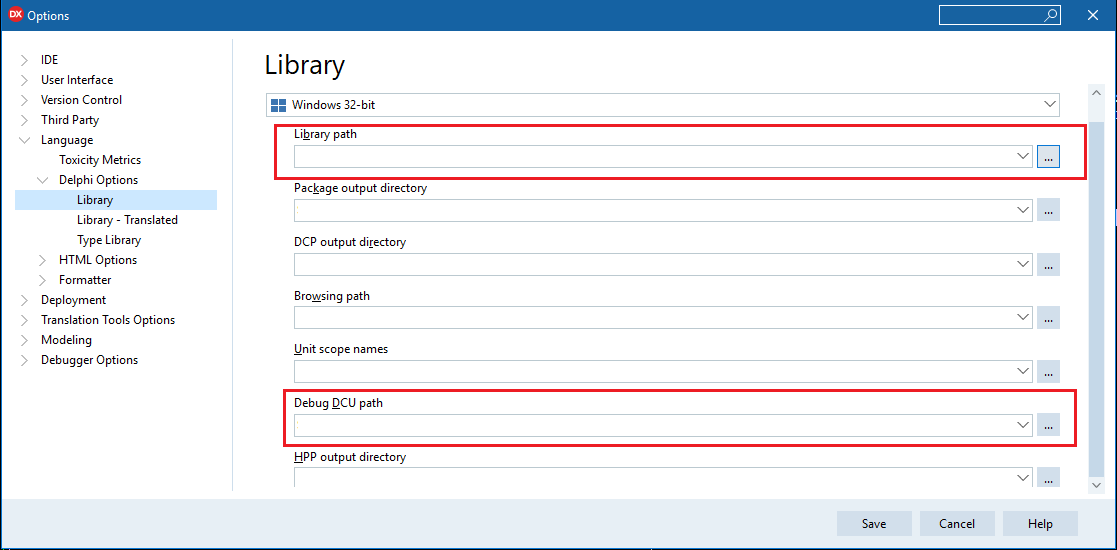Select the Deployment tree item label
This screenshot has width=1117, height=550.
(x=73, y=300)
